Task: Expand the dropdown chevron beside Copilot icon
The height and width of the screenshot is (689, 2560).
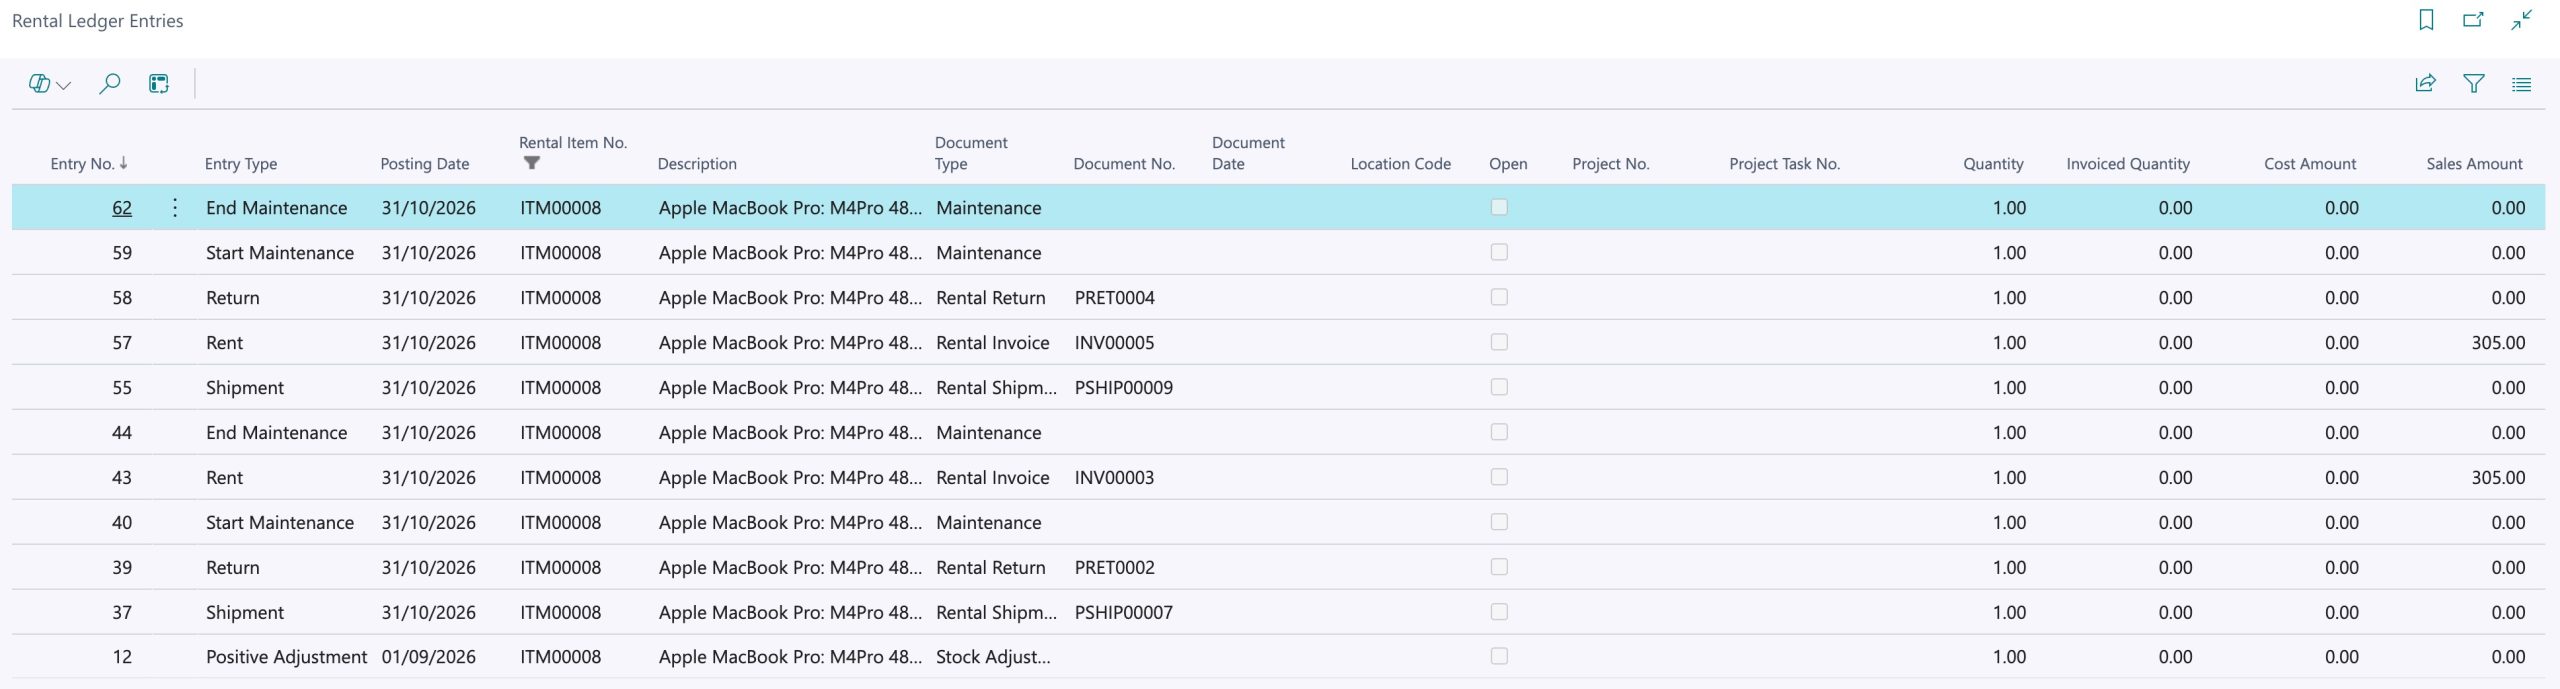Action: pyautogui.click(x=64, y=86)
